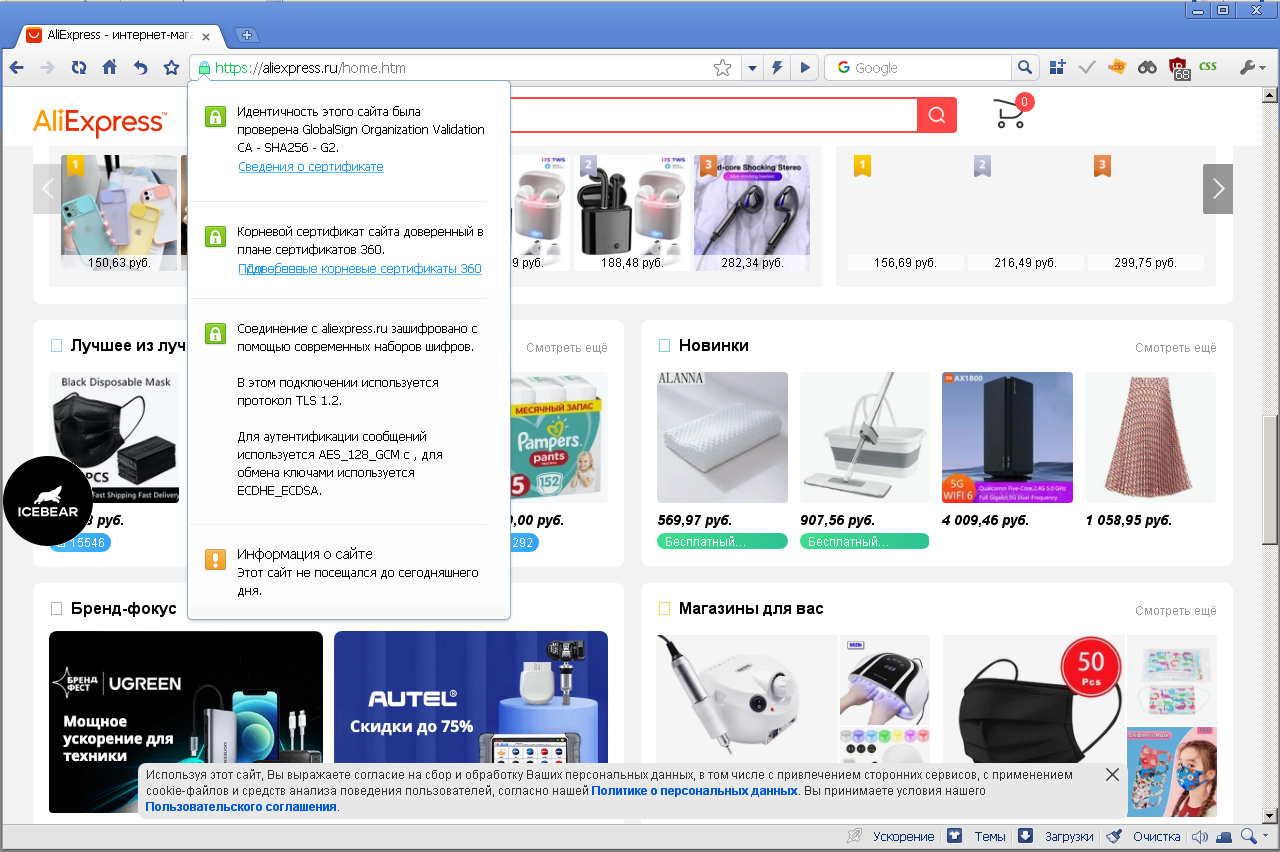The image size is (1280, 852).
Task: Open the shopping cart icon
Action: (x=1012, y=113)
